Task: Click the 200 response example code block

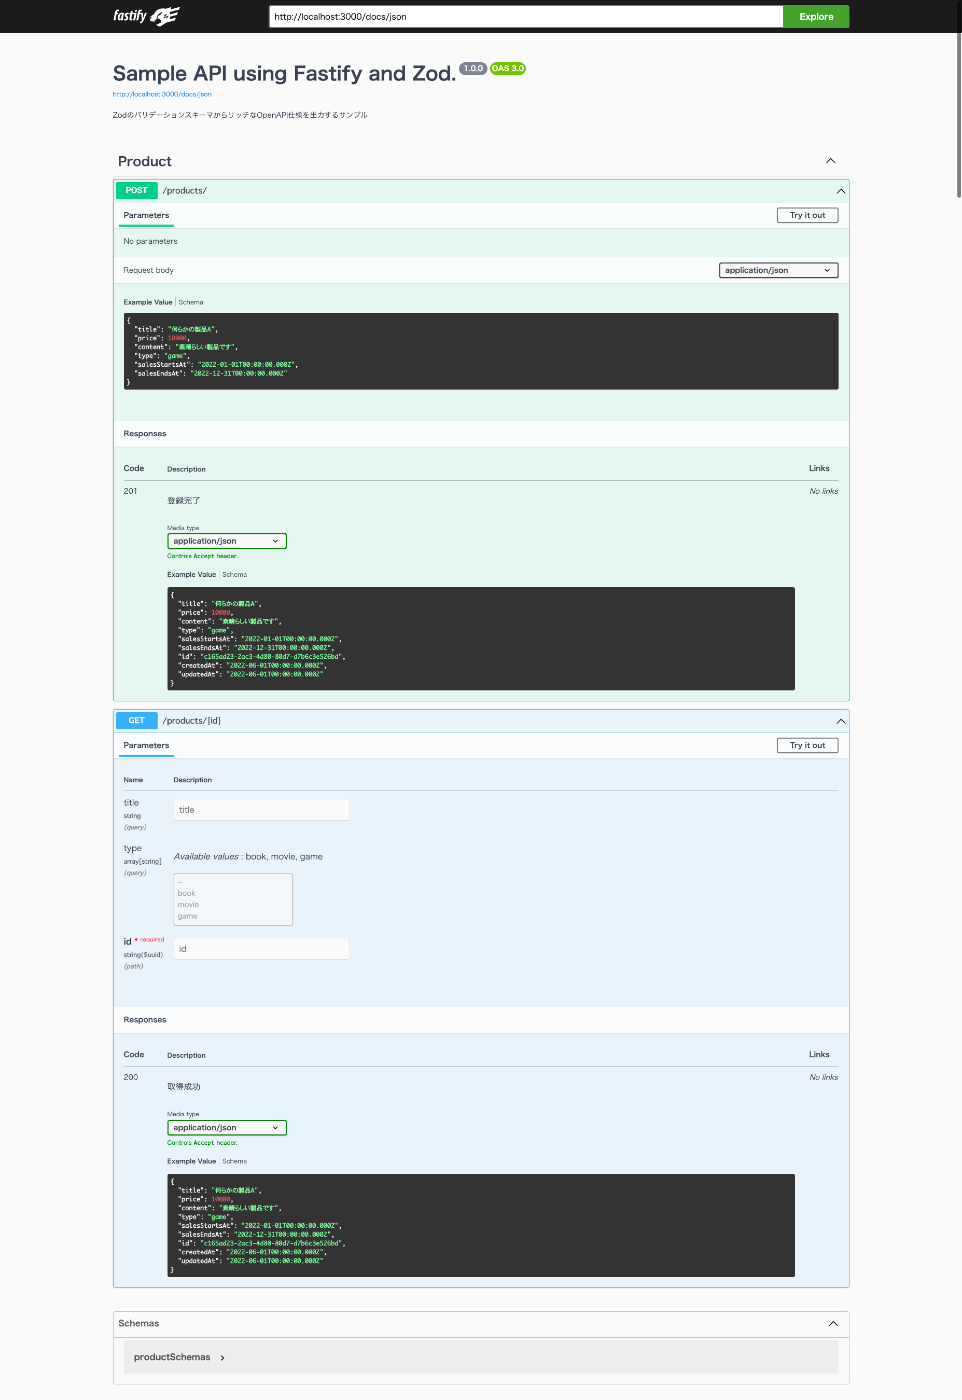Action: tap(481, 1226)
